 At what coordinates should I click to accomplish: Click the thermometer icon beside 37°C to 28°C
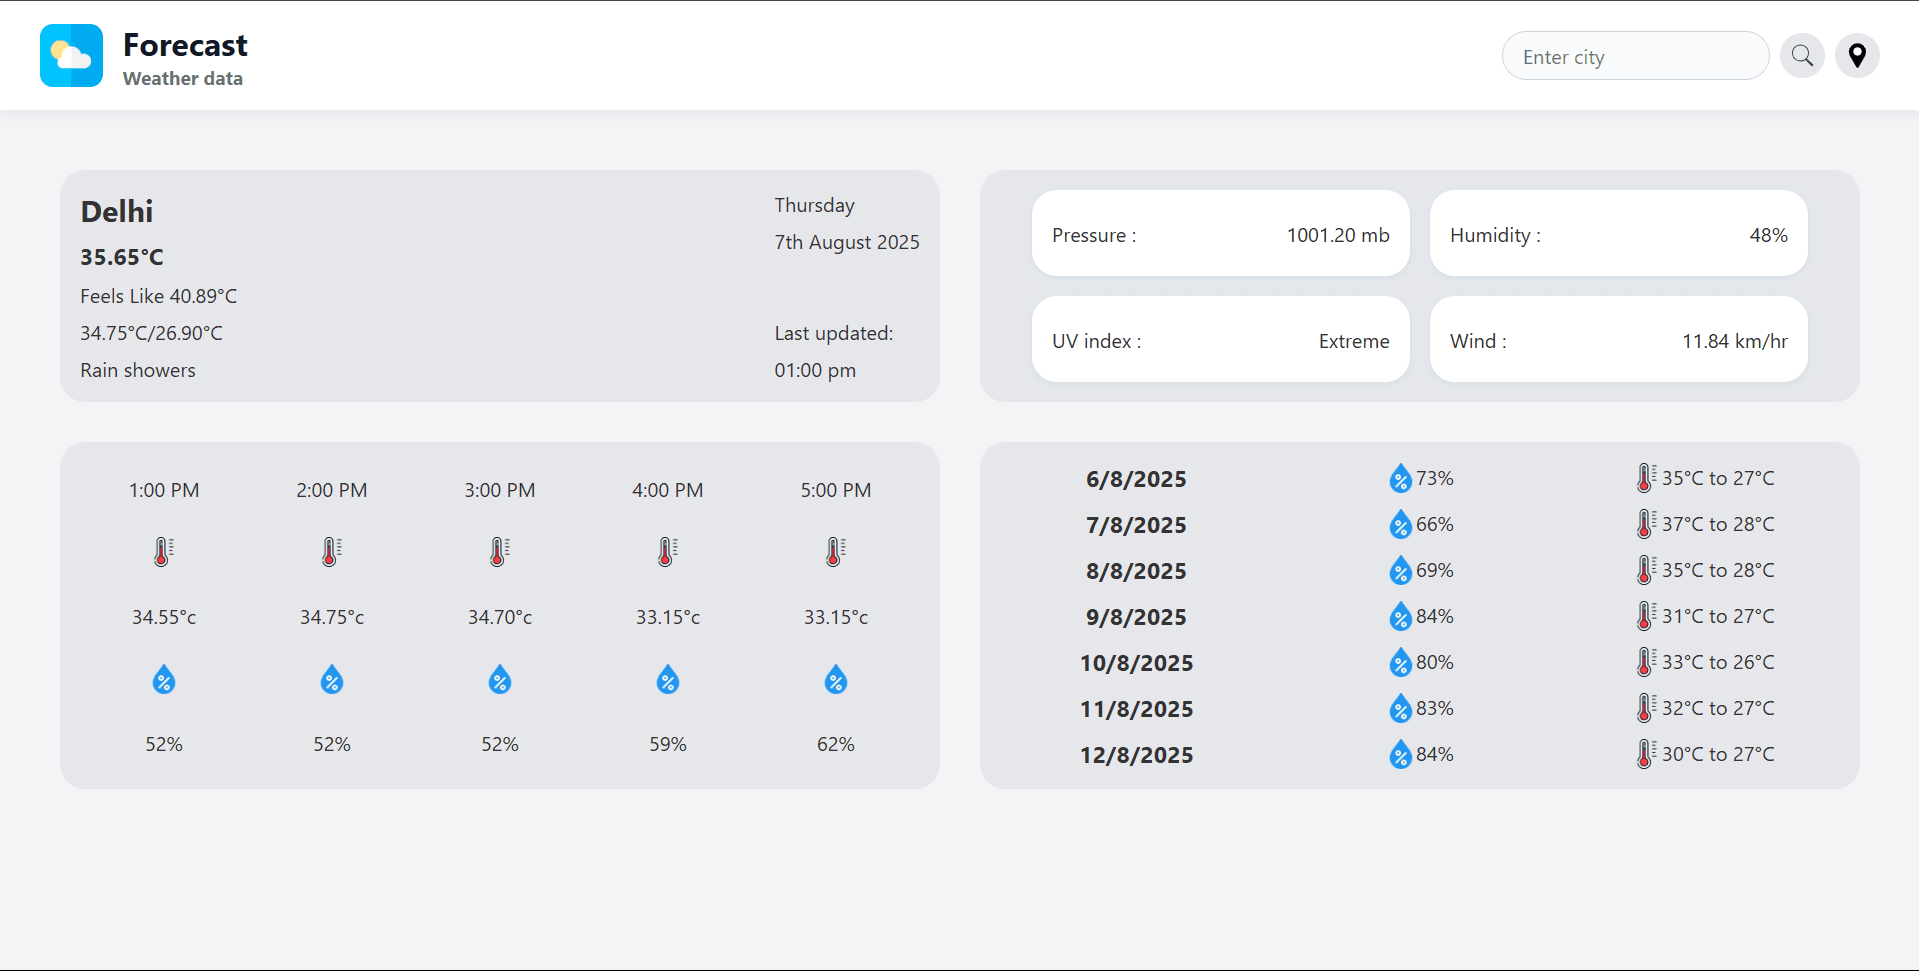click(1645, 524)
